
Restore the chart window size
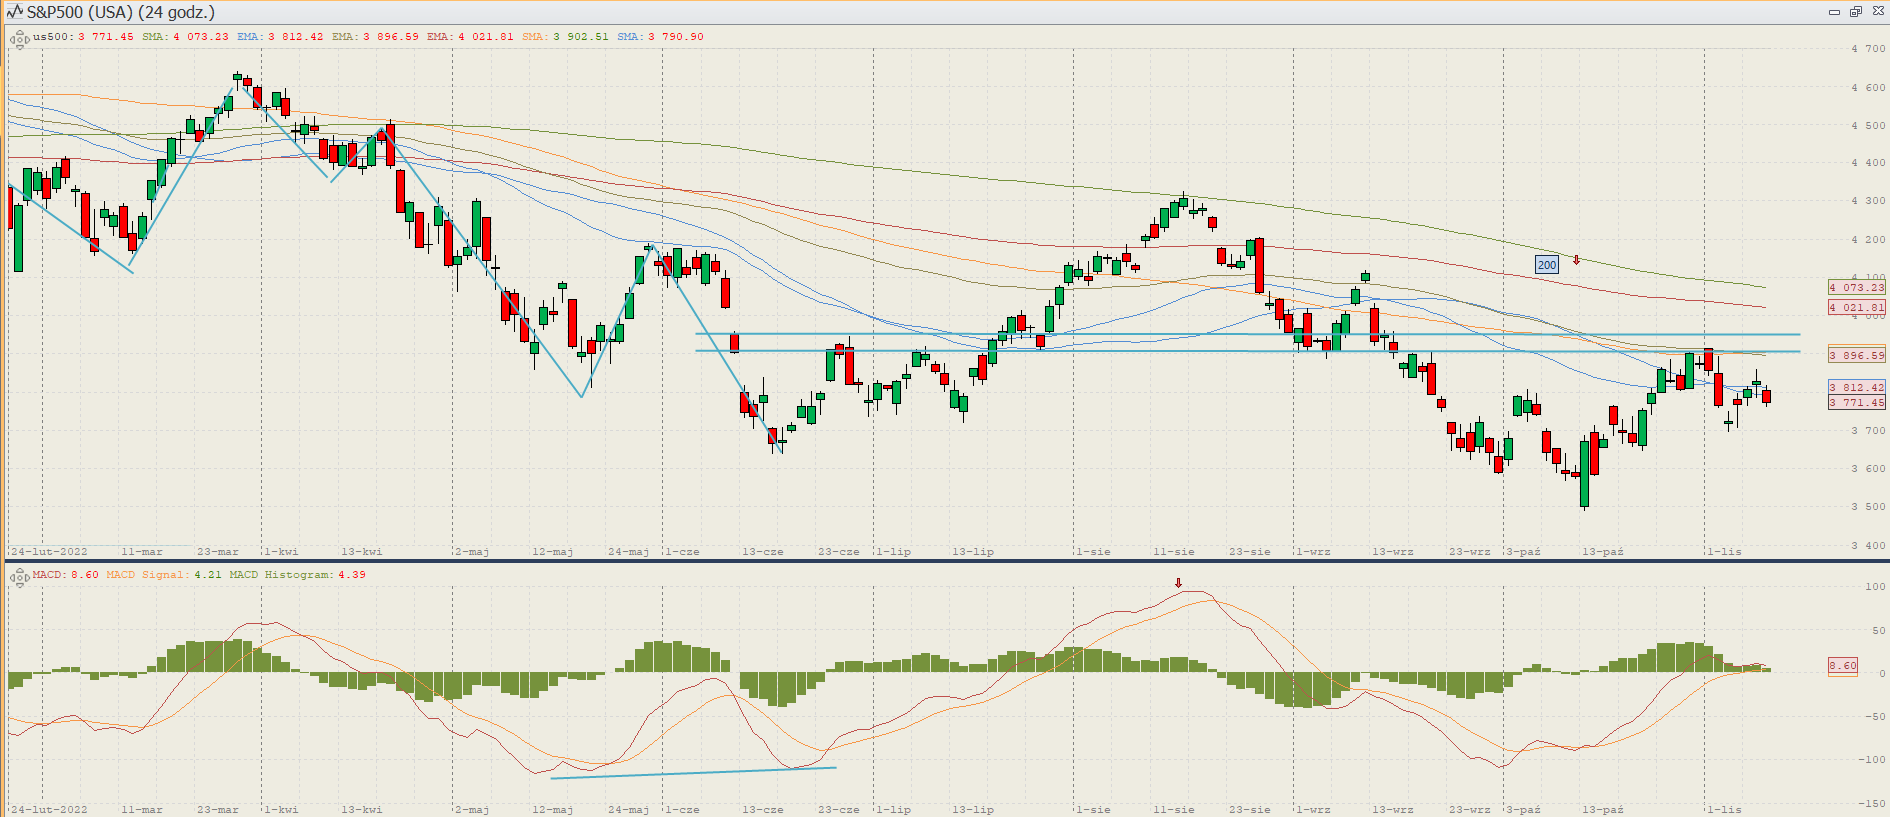coord(1856,12)
